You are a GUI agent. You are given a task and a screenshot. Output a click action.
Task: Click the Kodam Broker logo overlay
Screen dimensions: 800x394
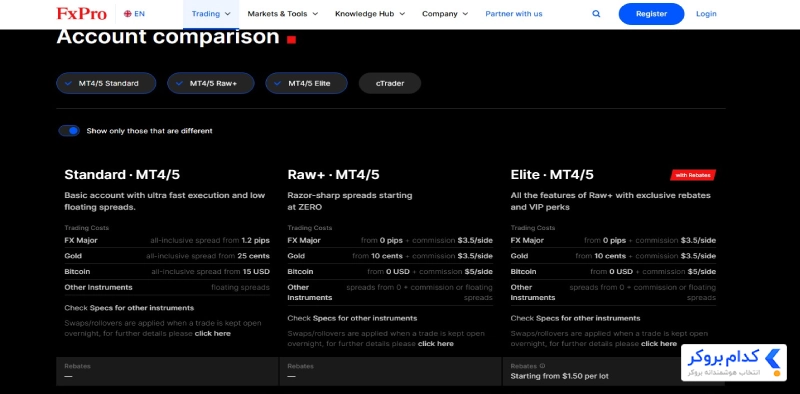pyautogui.click(x=734, y=362)
